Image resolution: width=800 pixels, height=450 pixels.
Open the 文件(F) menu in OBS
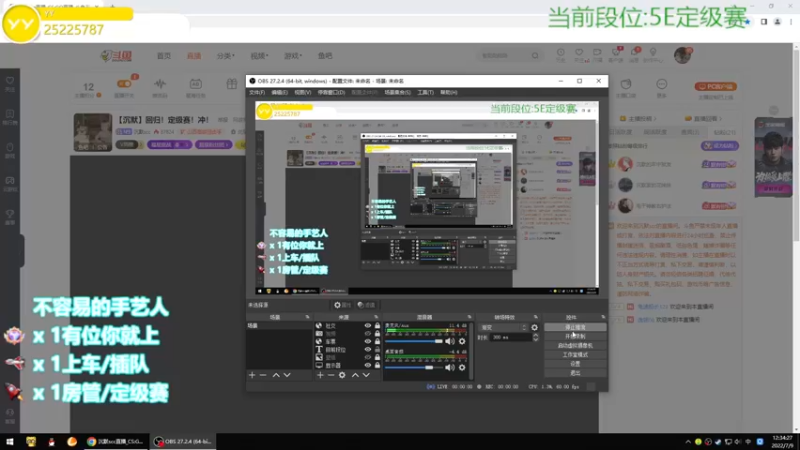(257, 92)
